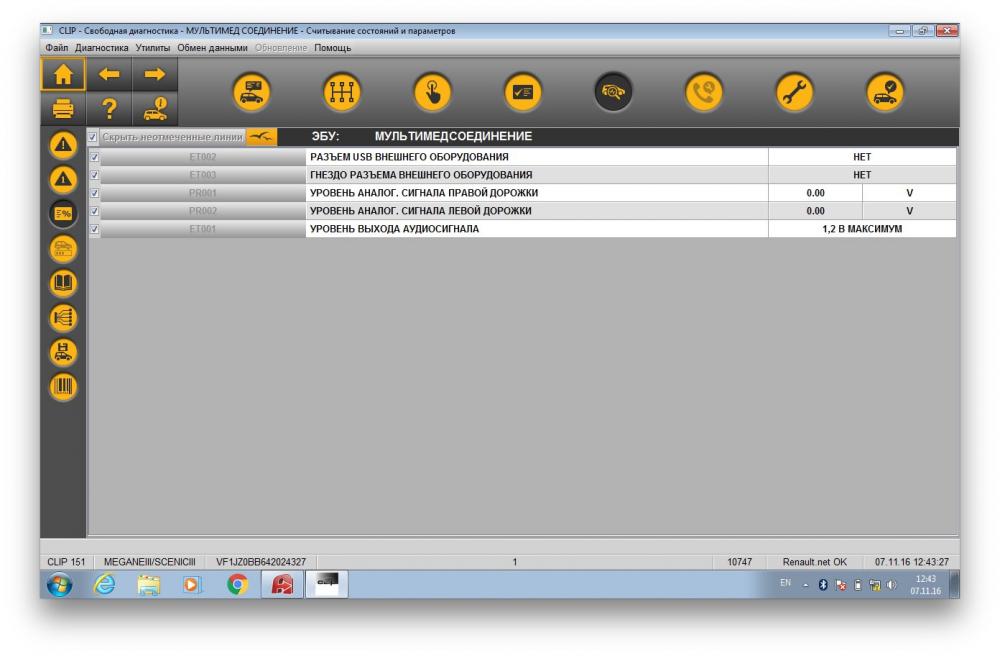Open the Windows Start button
1000x656 pixels.
[60, 585]
